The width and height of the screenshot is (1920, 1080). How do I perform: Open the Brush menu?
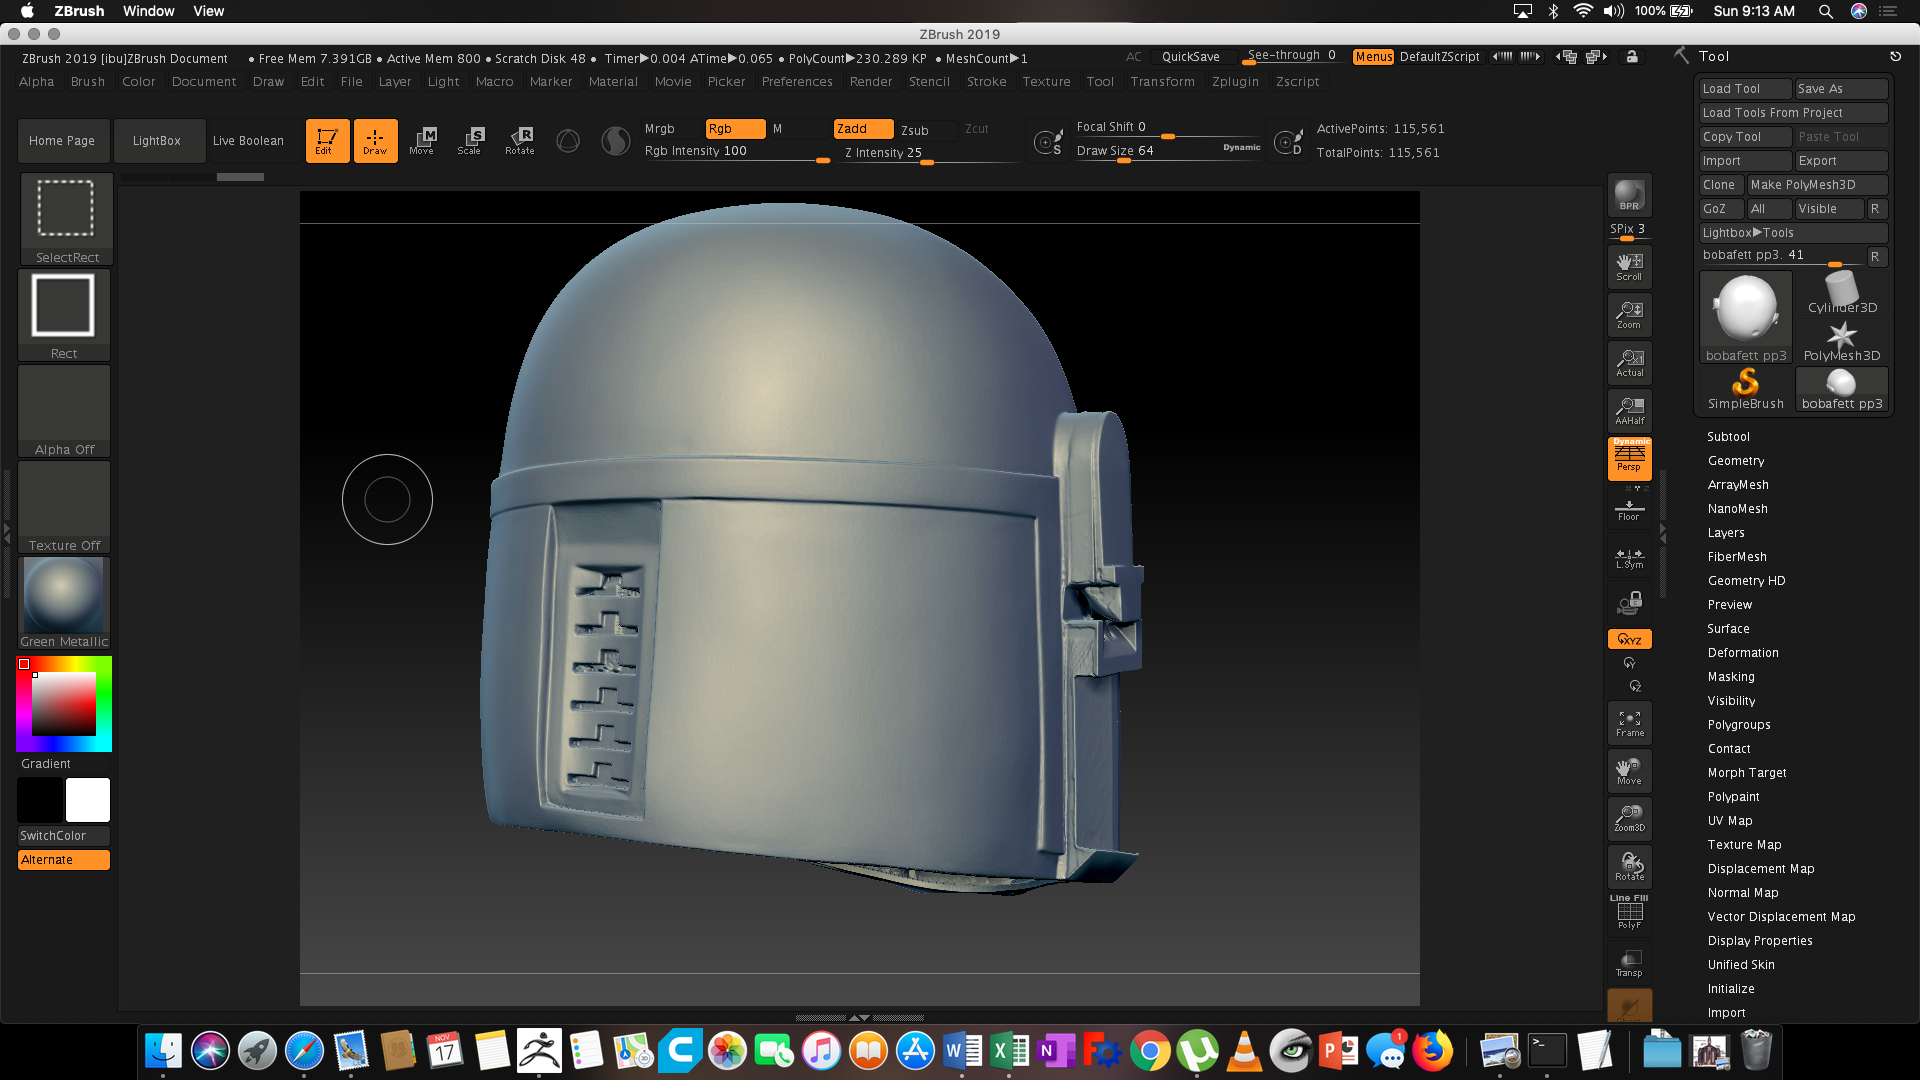[x=88, y=82]
